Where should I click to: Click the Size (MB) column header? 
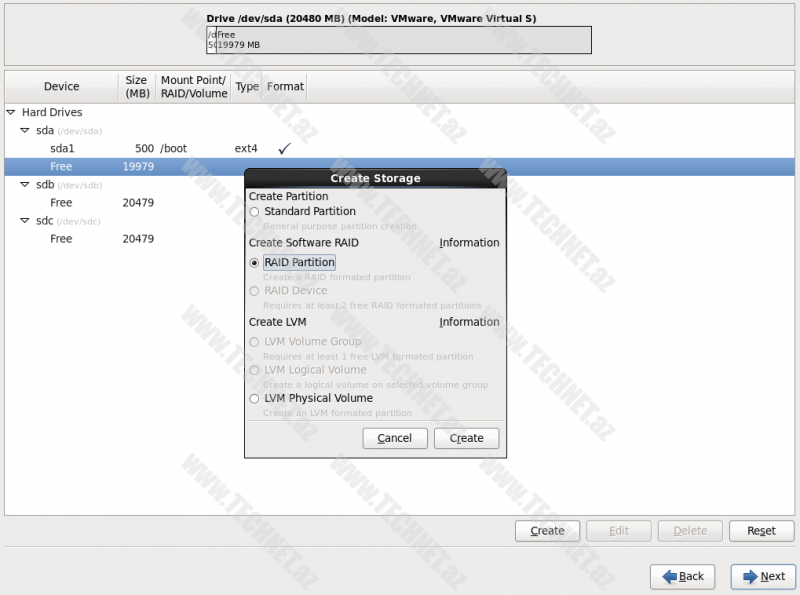pos(136,87)
